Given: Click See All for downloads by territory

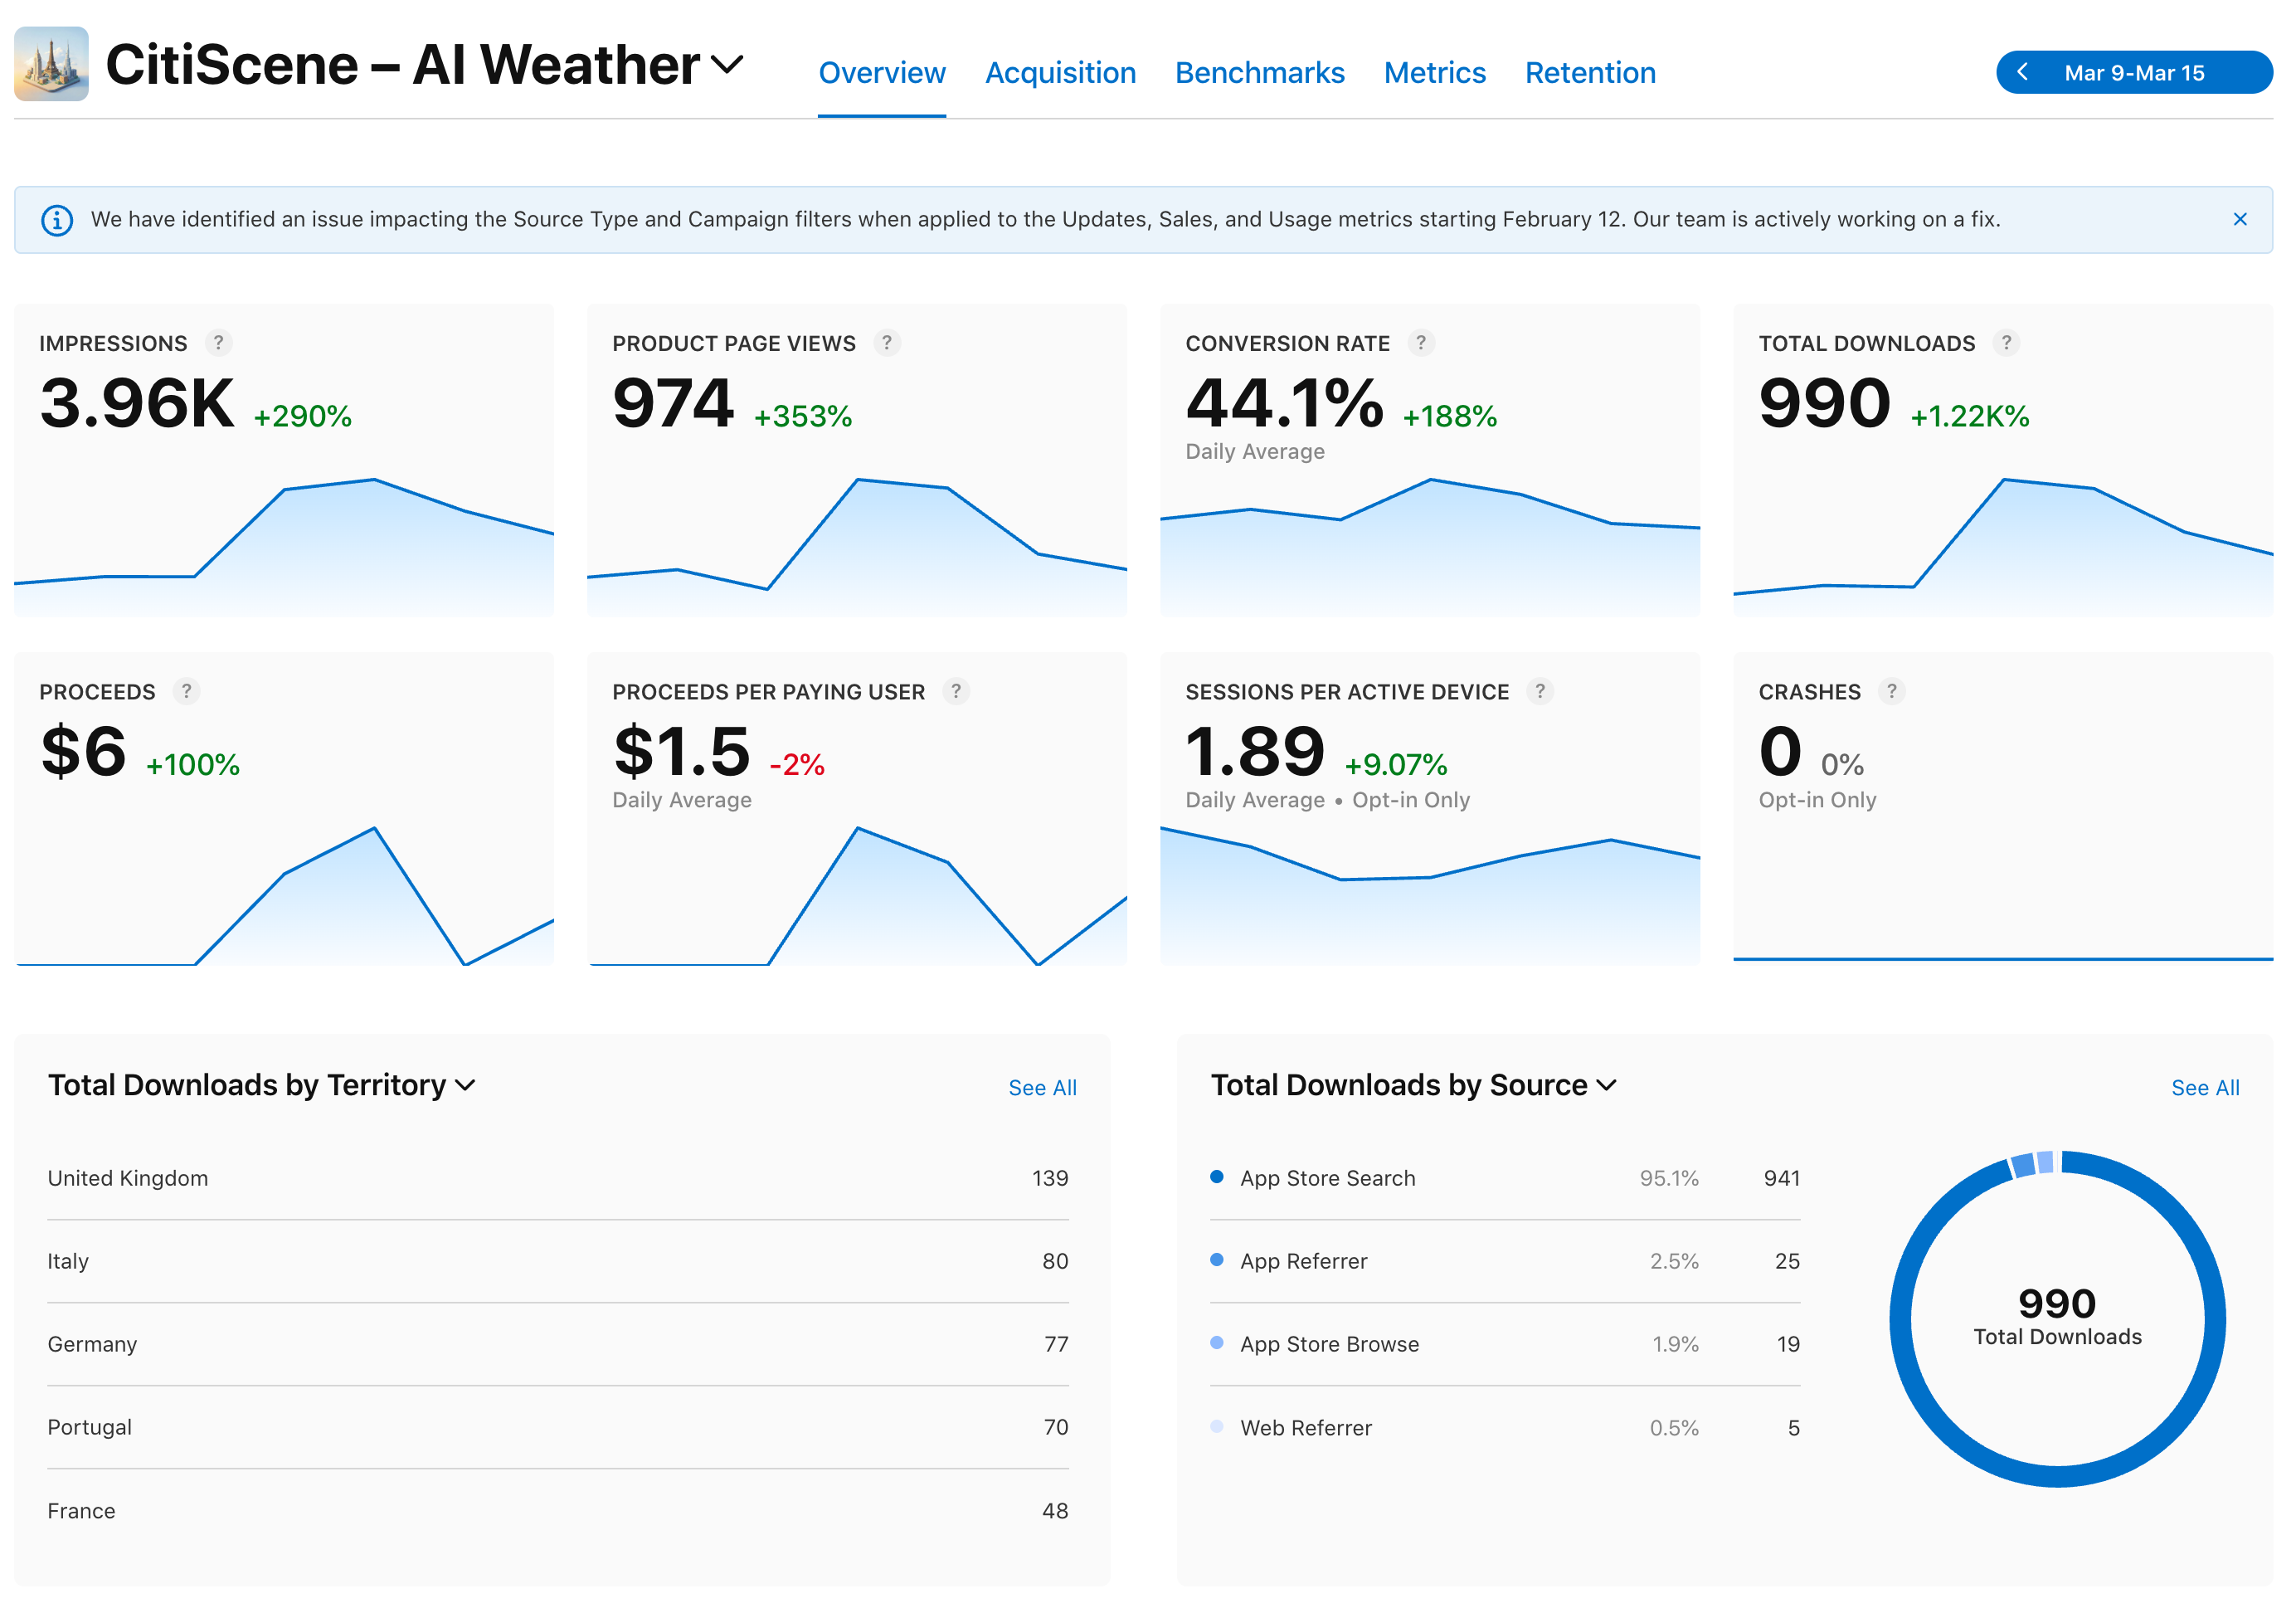Looking at the screenshot, I should click(1042, 1088).
